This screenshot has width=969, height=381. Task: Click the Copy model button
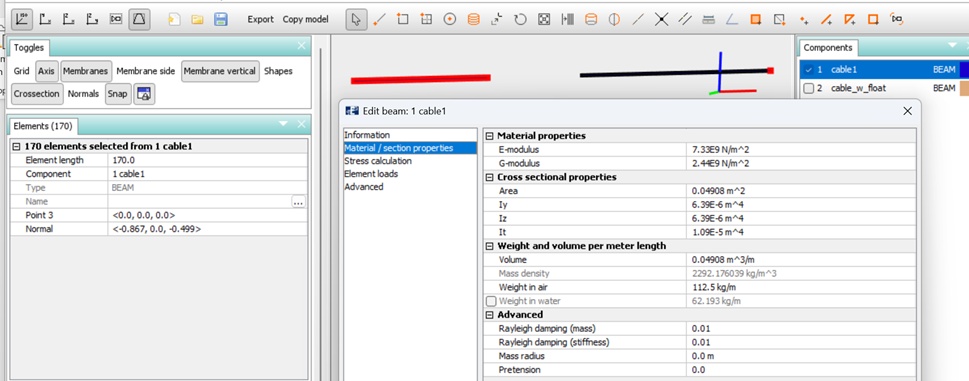305,19
